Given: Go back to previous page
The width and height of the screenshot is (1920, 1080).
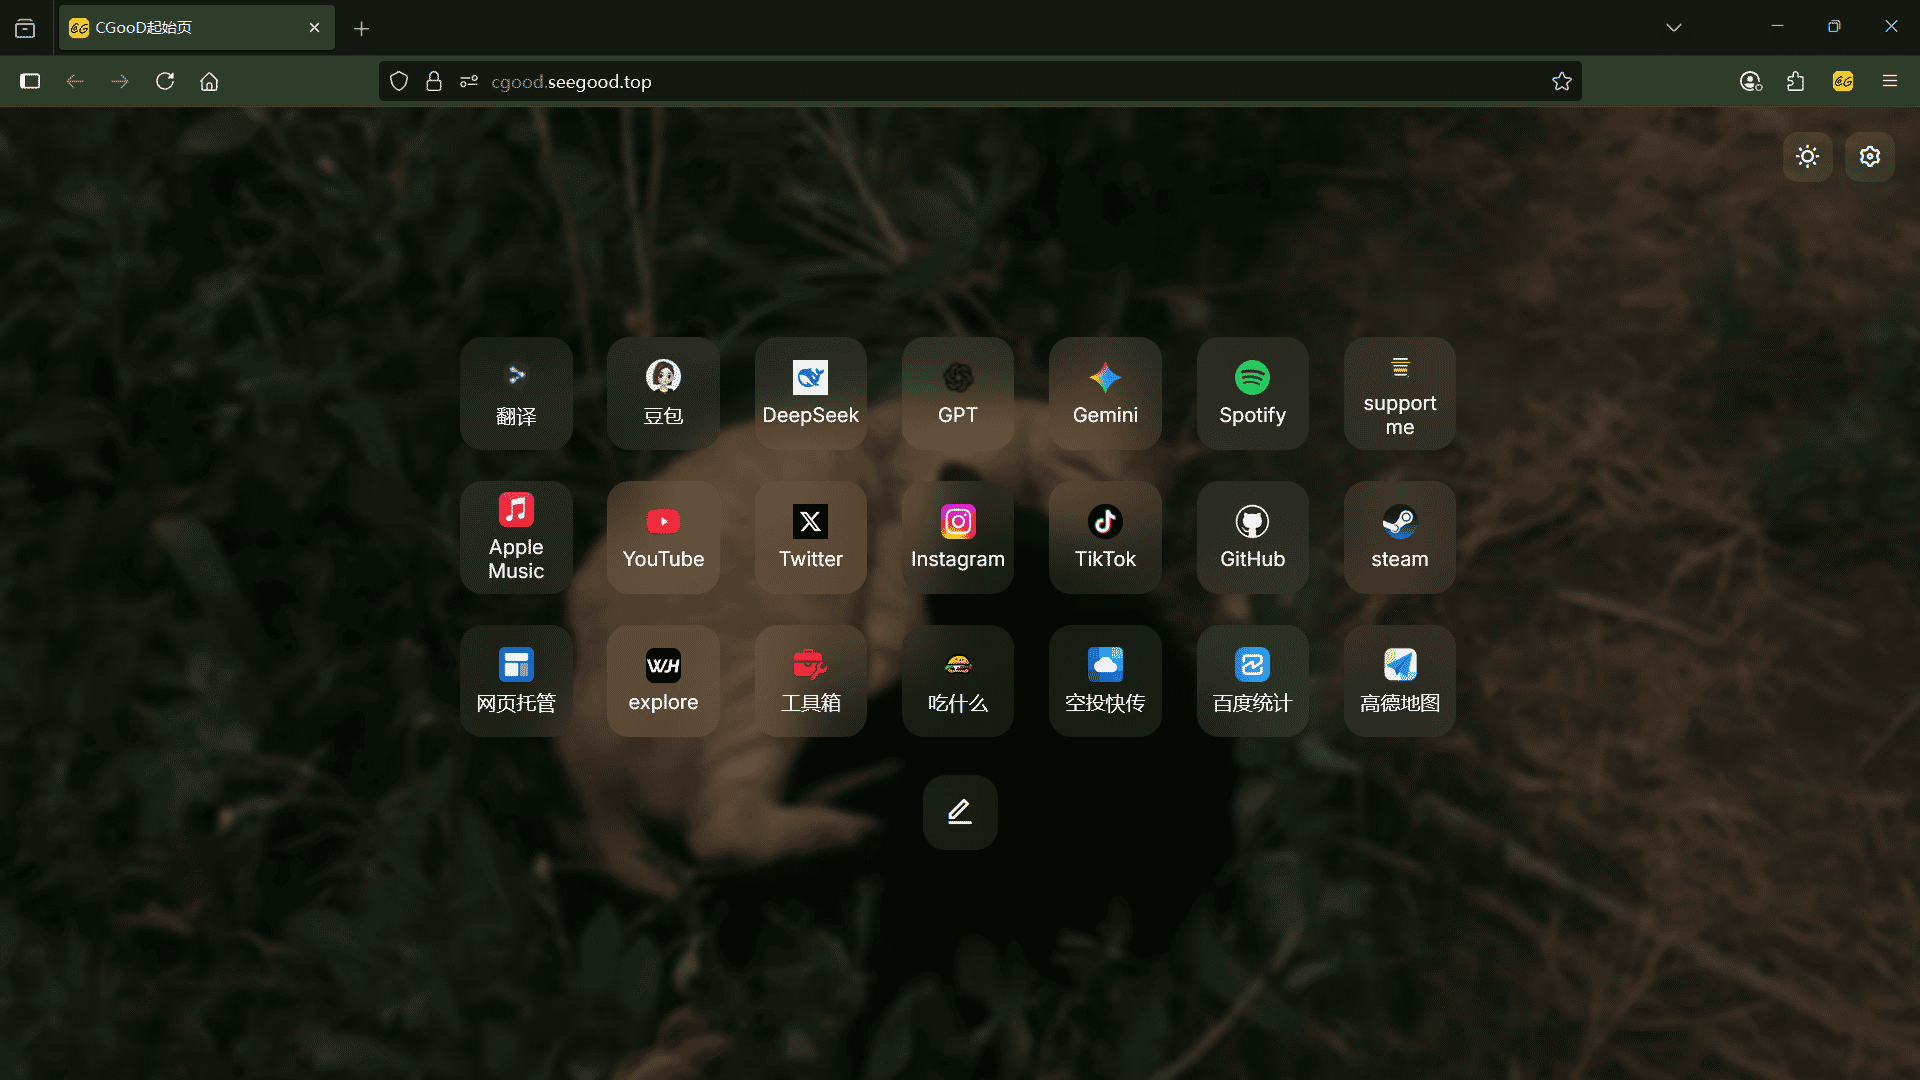Looking at the screenshot, I should click(75, 81).
